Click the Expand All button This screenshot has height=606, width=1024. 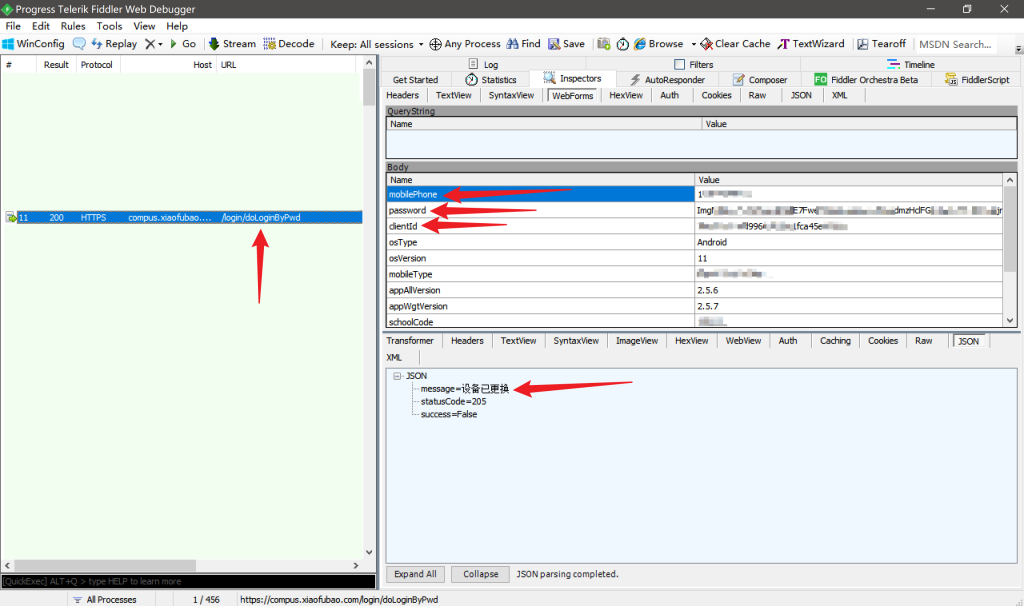pyautogui.click(x=415, y=574)
